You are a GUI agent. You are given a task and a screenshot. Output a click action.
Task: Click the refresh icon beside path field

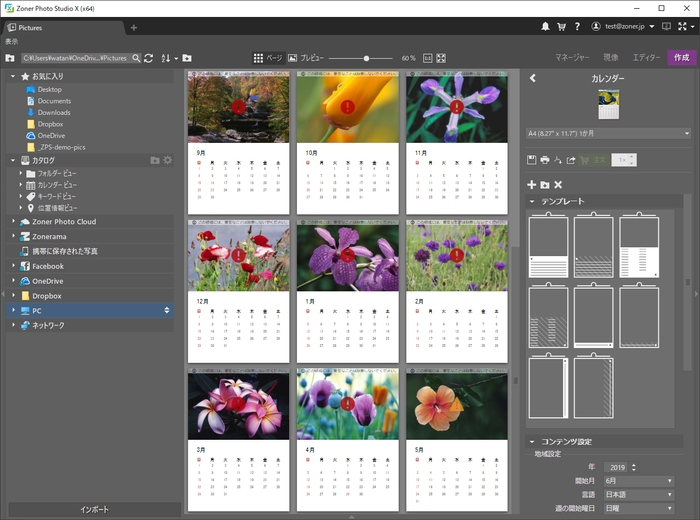tap(149, 58)
